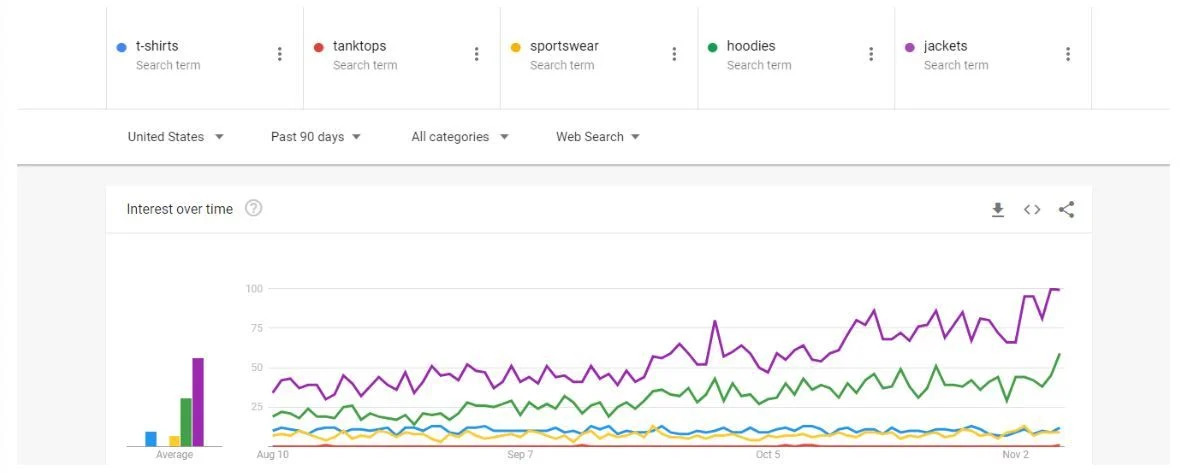Viewport: 1181px width, 473px height.
Task: Open three-dot menu for sportswear term
Action: click(x=674, y=54)
